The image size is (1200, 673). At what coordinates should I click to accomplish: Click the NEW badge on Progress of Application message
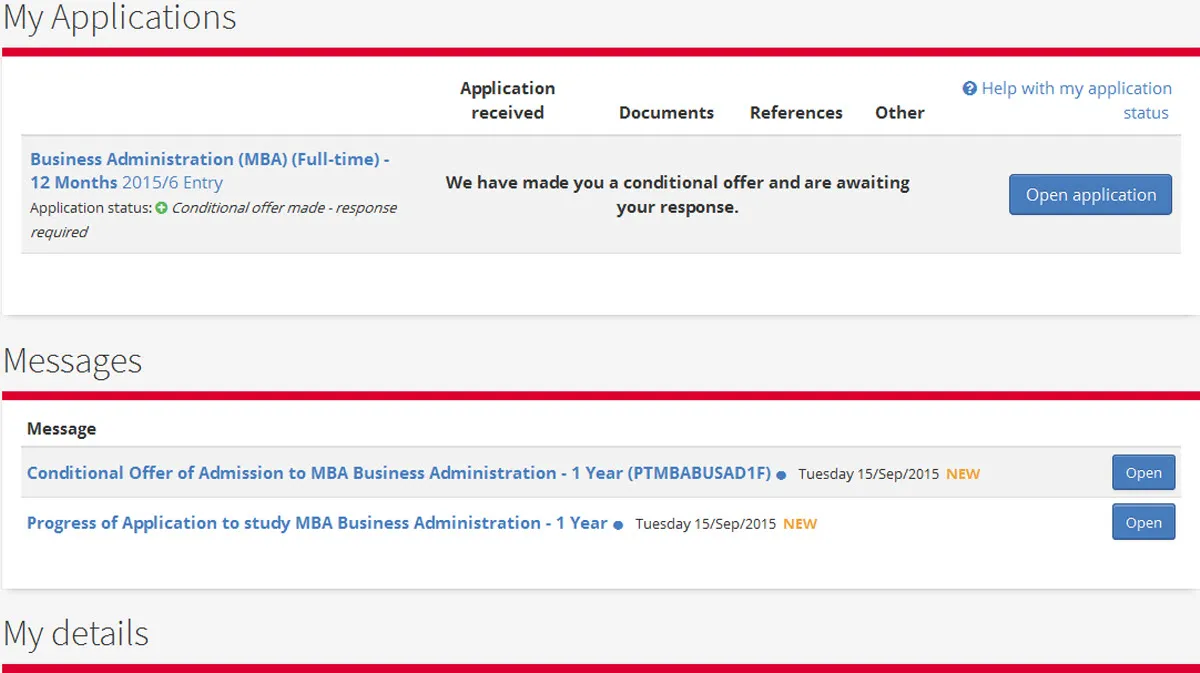[799, 524]
